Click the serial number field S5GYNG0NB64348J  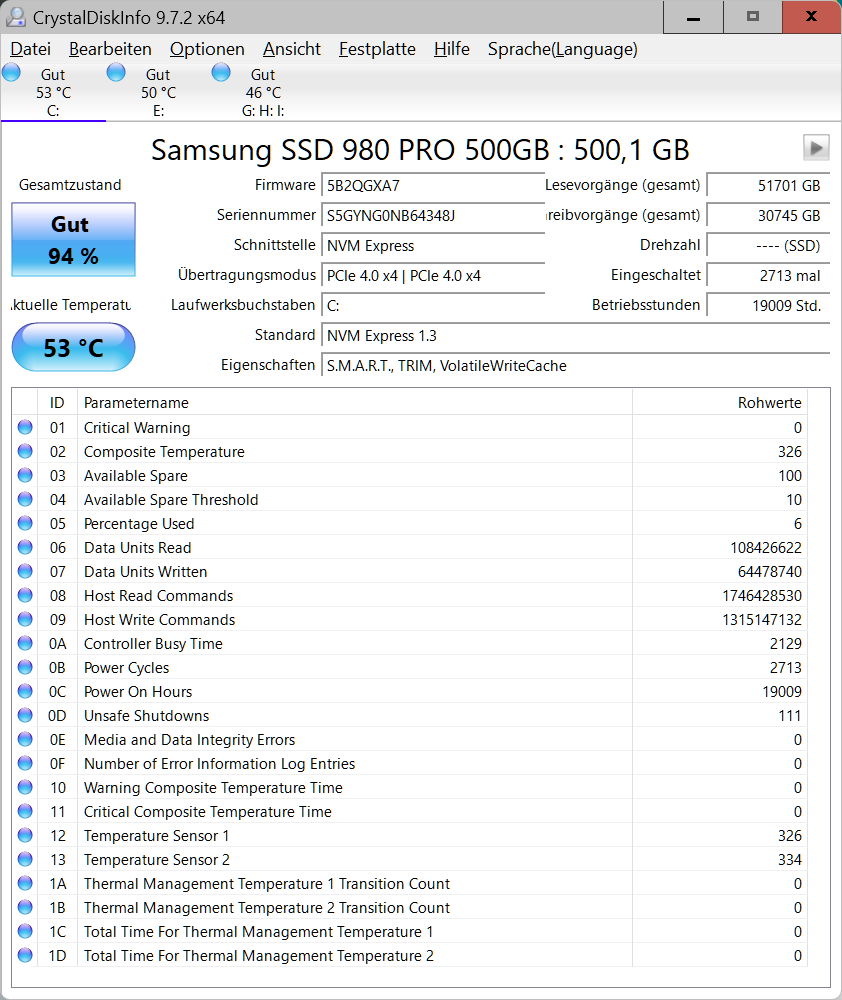tap(433, 216)
